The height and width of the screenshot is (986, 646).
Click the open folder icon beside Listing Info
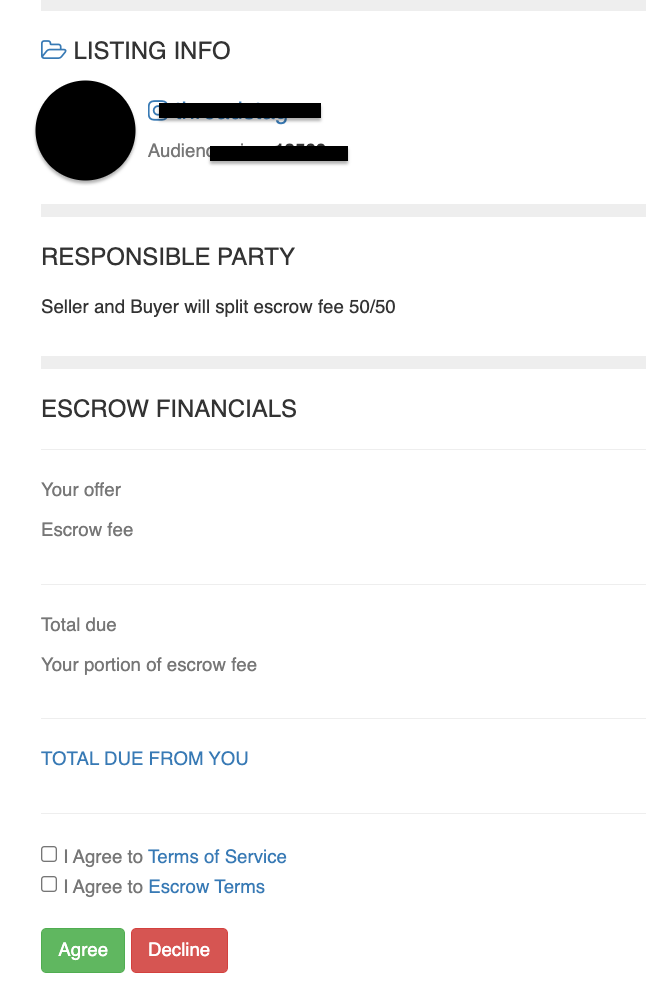(53, 50)
